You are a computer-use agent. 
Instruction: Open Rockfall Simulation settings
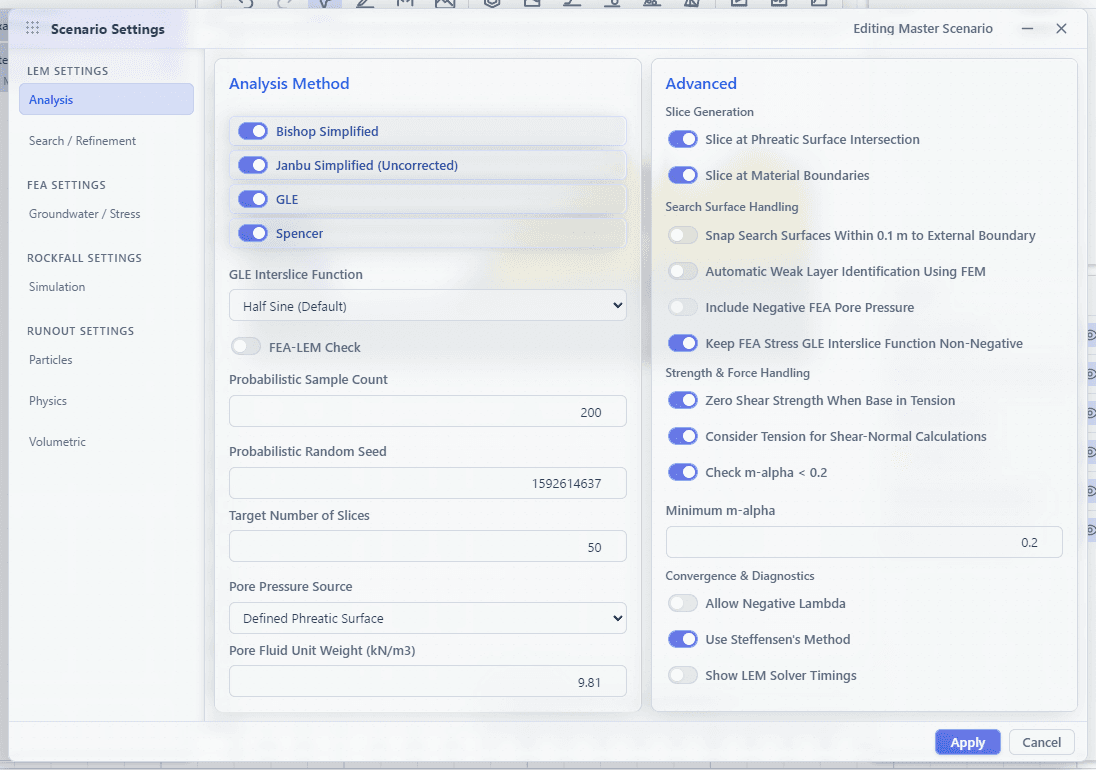(x=57, y=286)
